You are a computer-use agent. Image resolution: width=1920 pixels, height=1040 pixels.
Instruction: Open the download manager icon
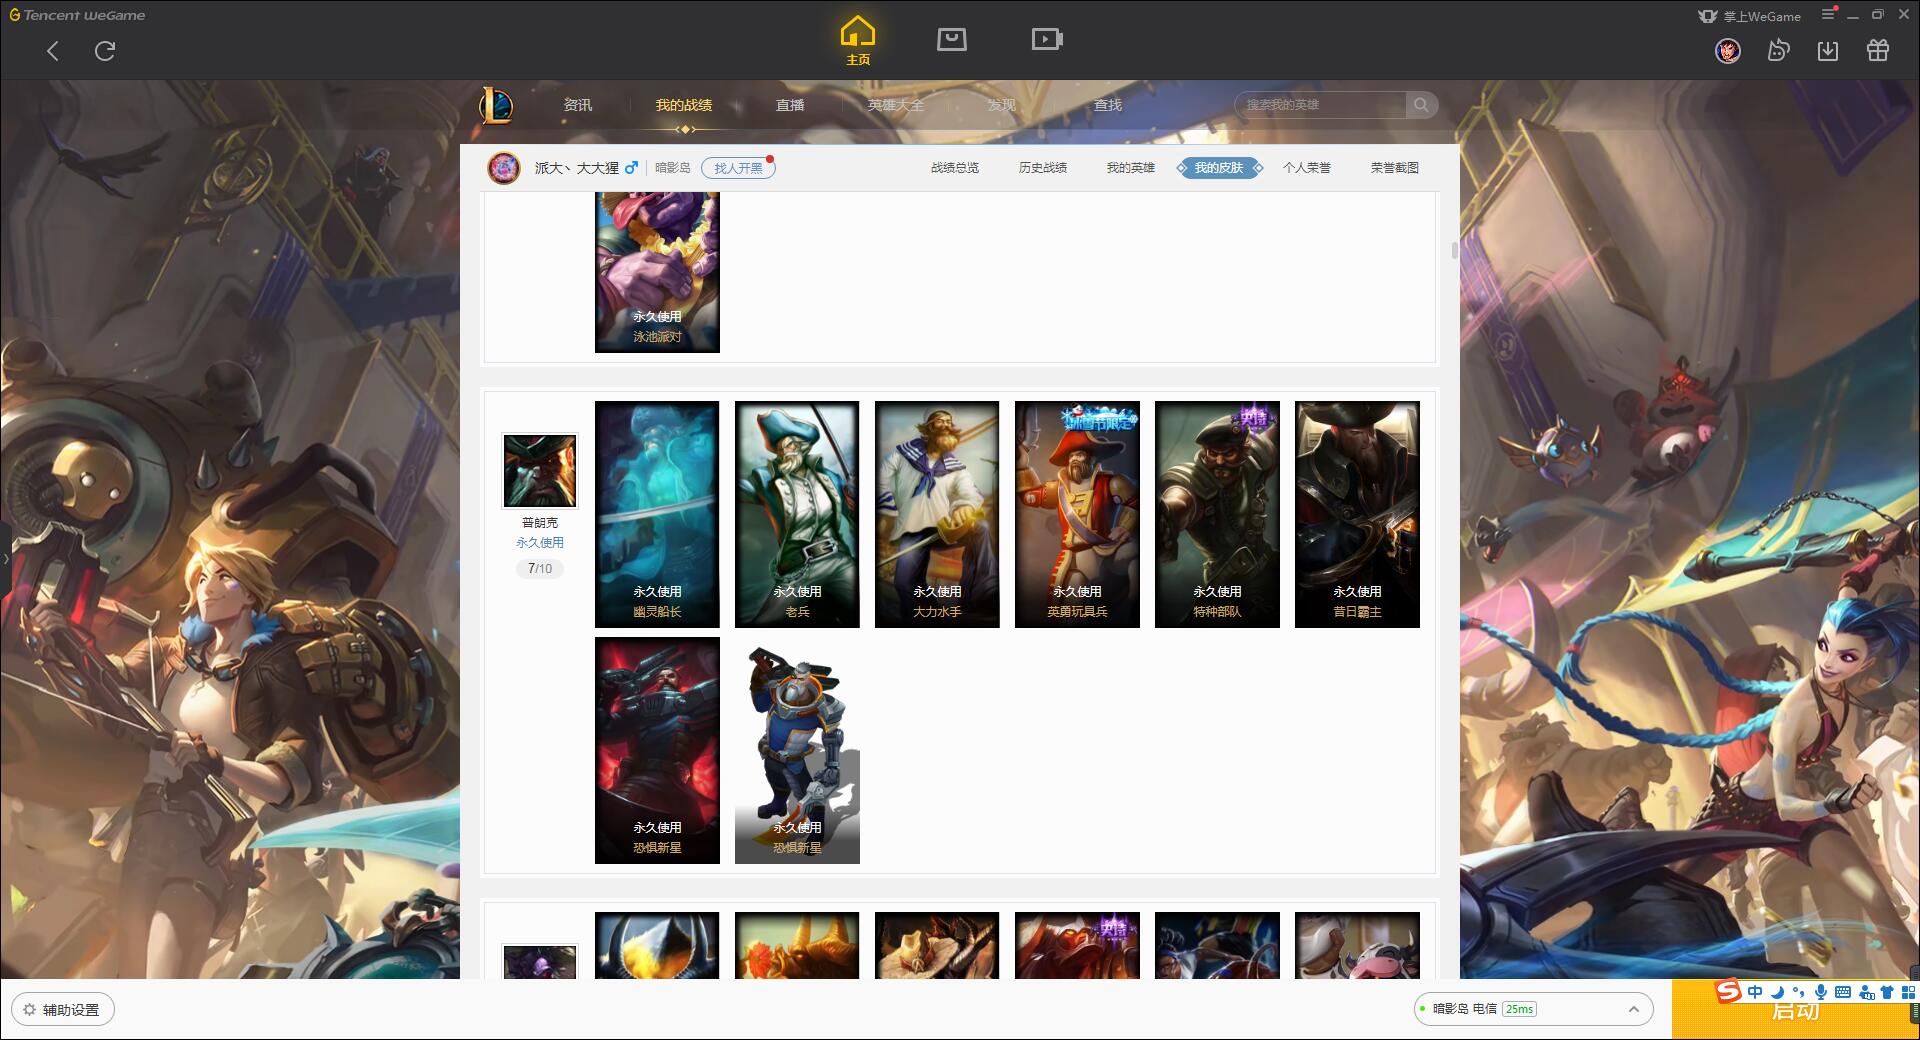point(1828,50)
